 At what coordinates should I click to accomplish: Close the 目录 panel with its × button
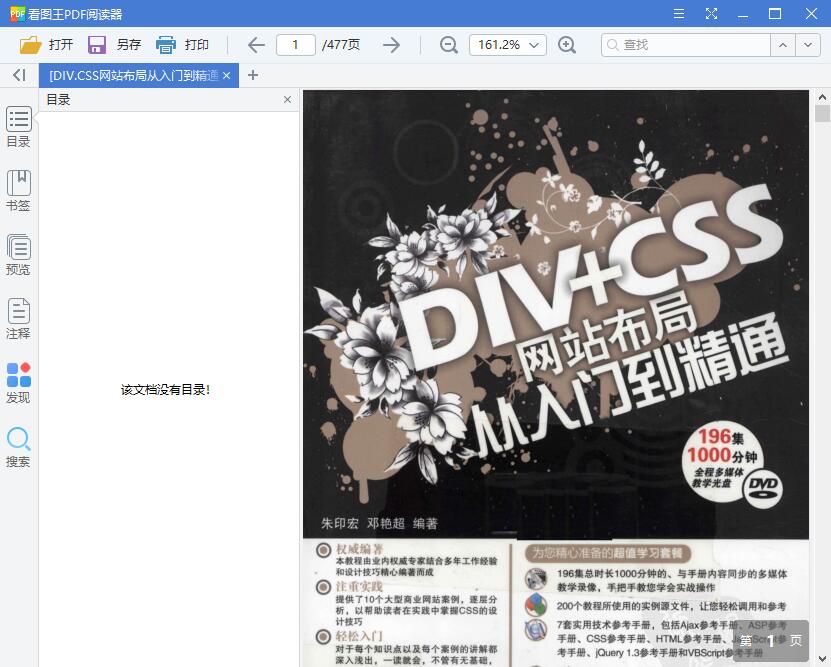pos(287,99)
